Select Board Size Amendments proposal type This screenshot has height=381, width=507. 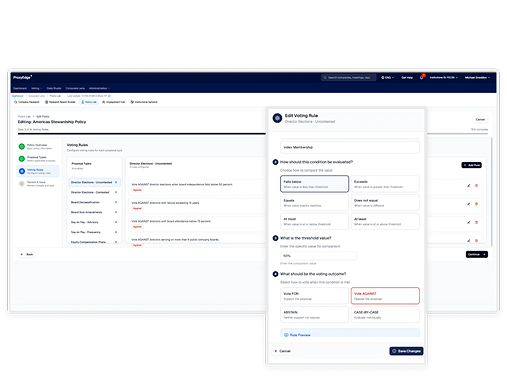[x=94, y=212]
